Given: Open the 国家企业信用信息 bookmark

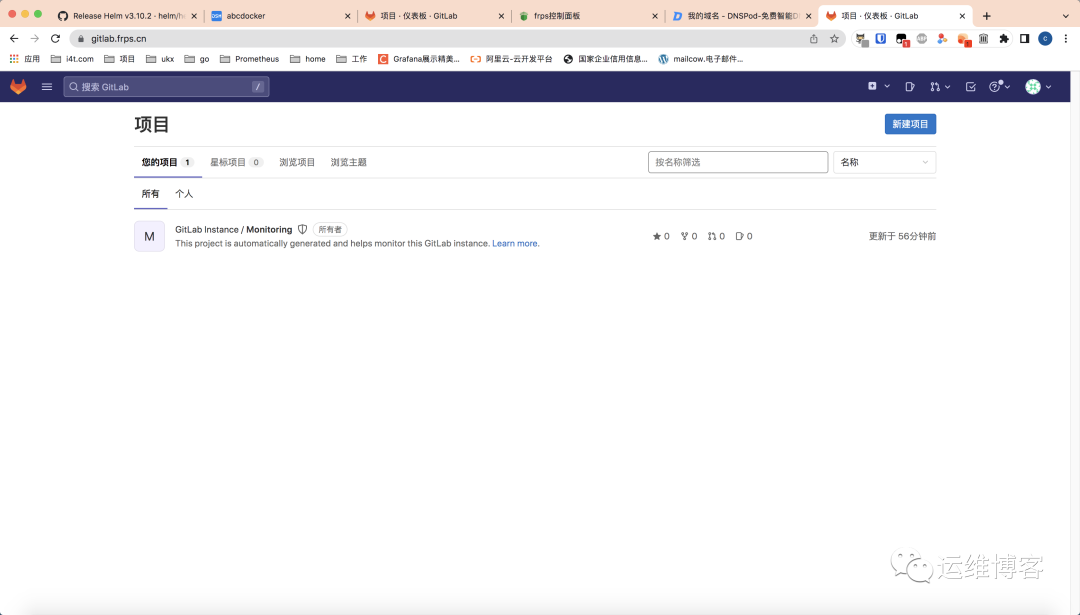Looking at the screenshot, I should tap(605, 59).
